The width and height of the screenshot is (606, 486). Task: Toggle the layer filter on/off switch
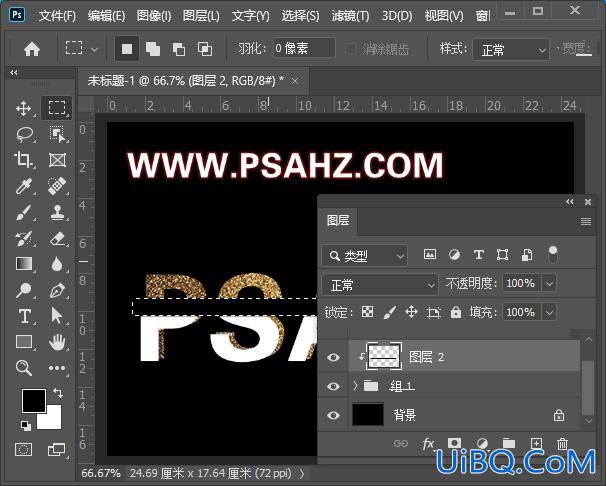click(553, 254)
